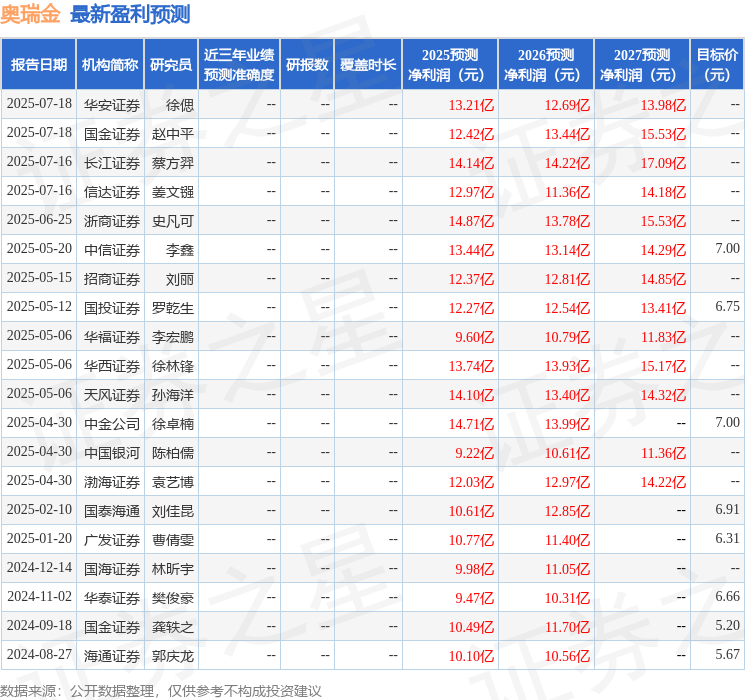The height and width of the screenshot is (700, 745).
Task: Select the 2024-08-27 report date cell
Action: 39,655
